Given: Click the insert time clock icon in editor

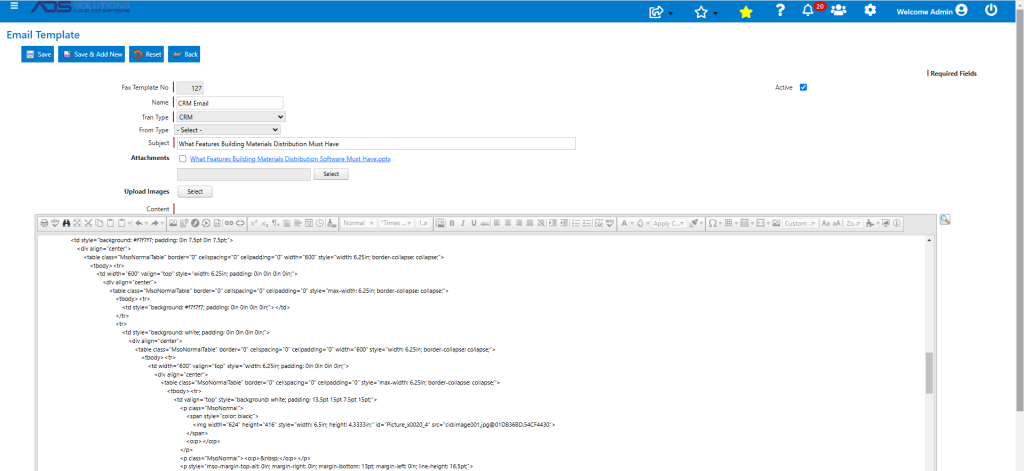Looking at the screenshot, I should pos(319,223).
